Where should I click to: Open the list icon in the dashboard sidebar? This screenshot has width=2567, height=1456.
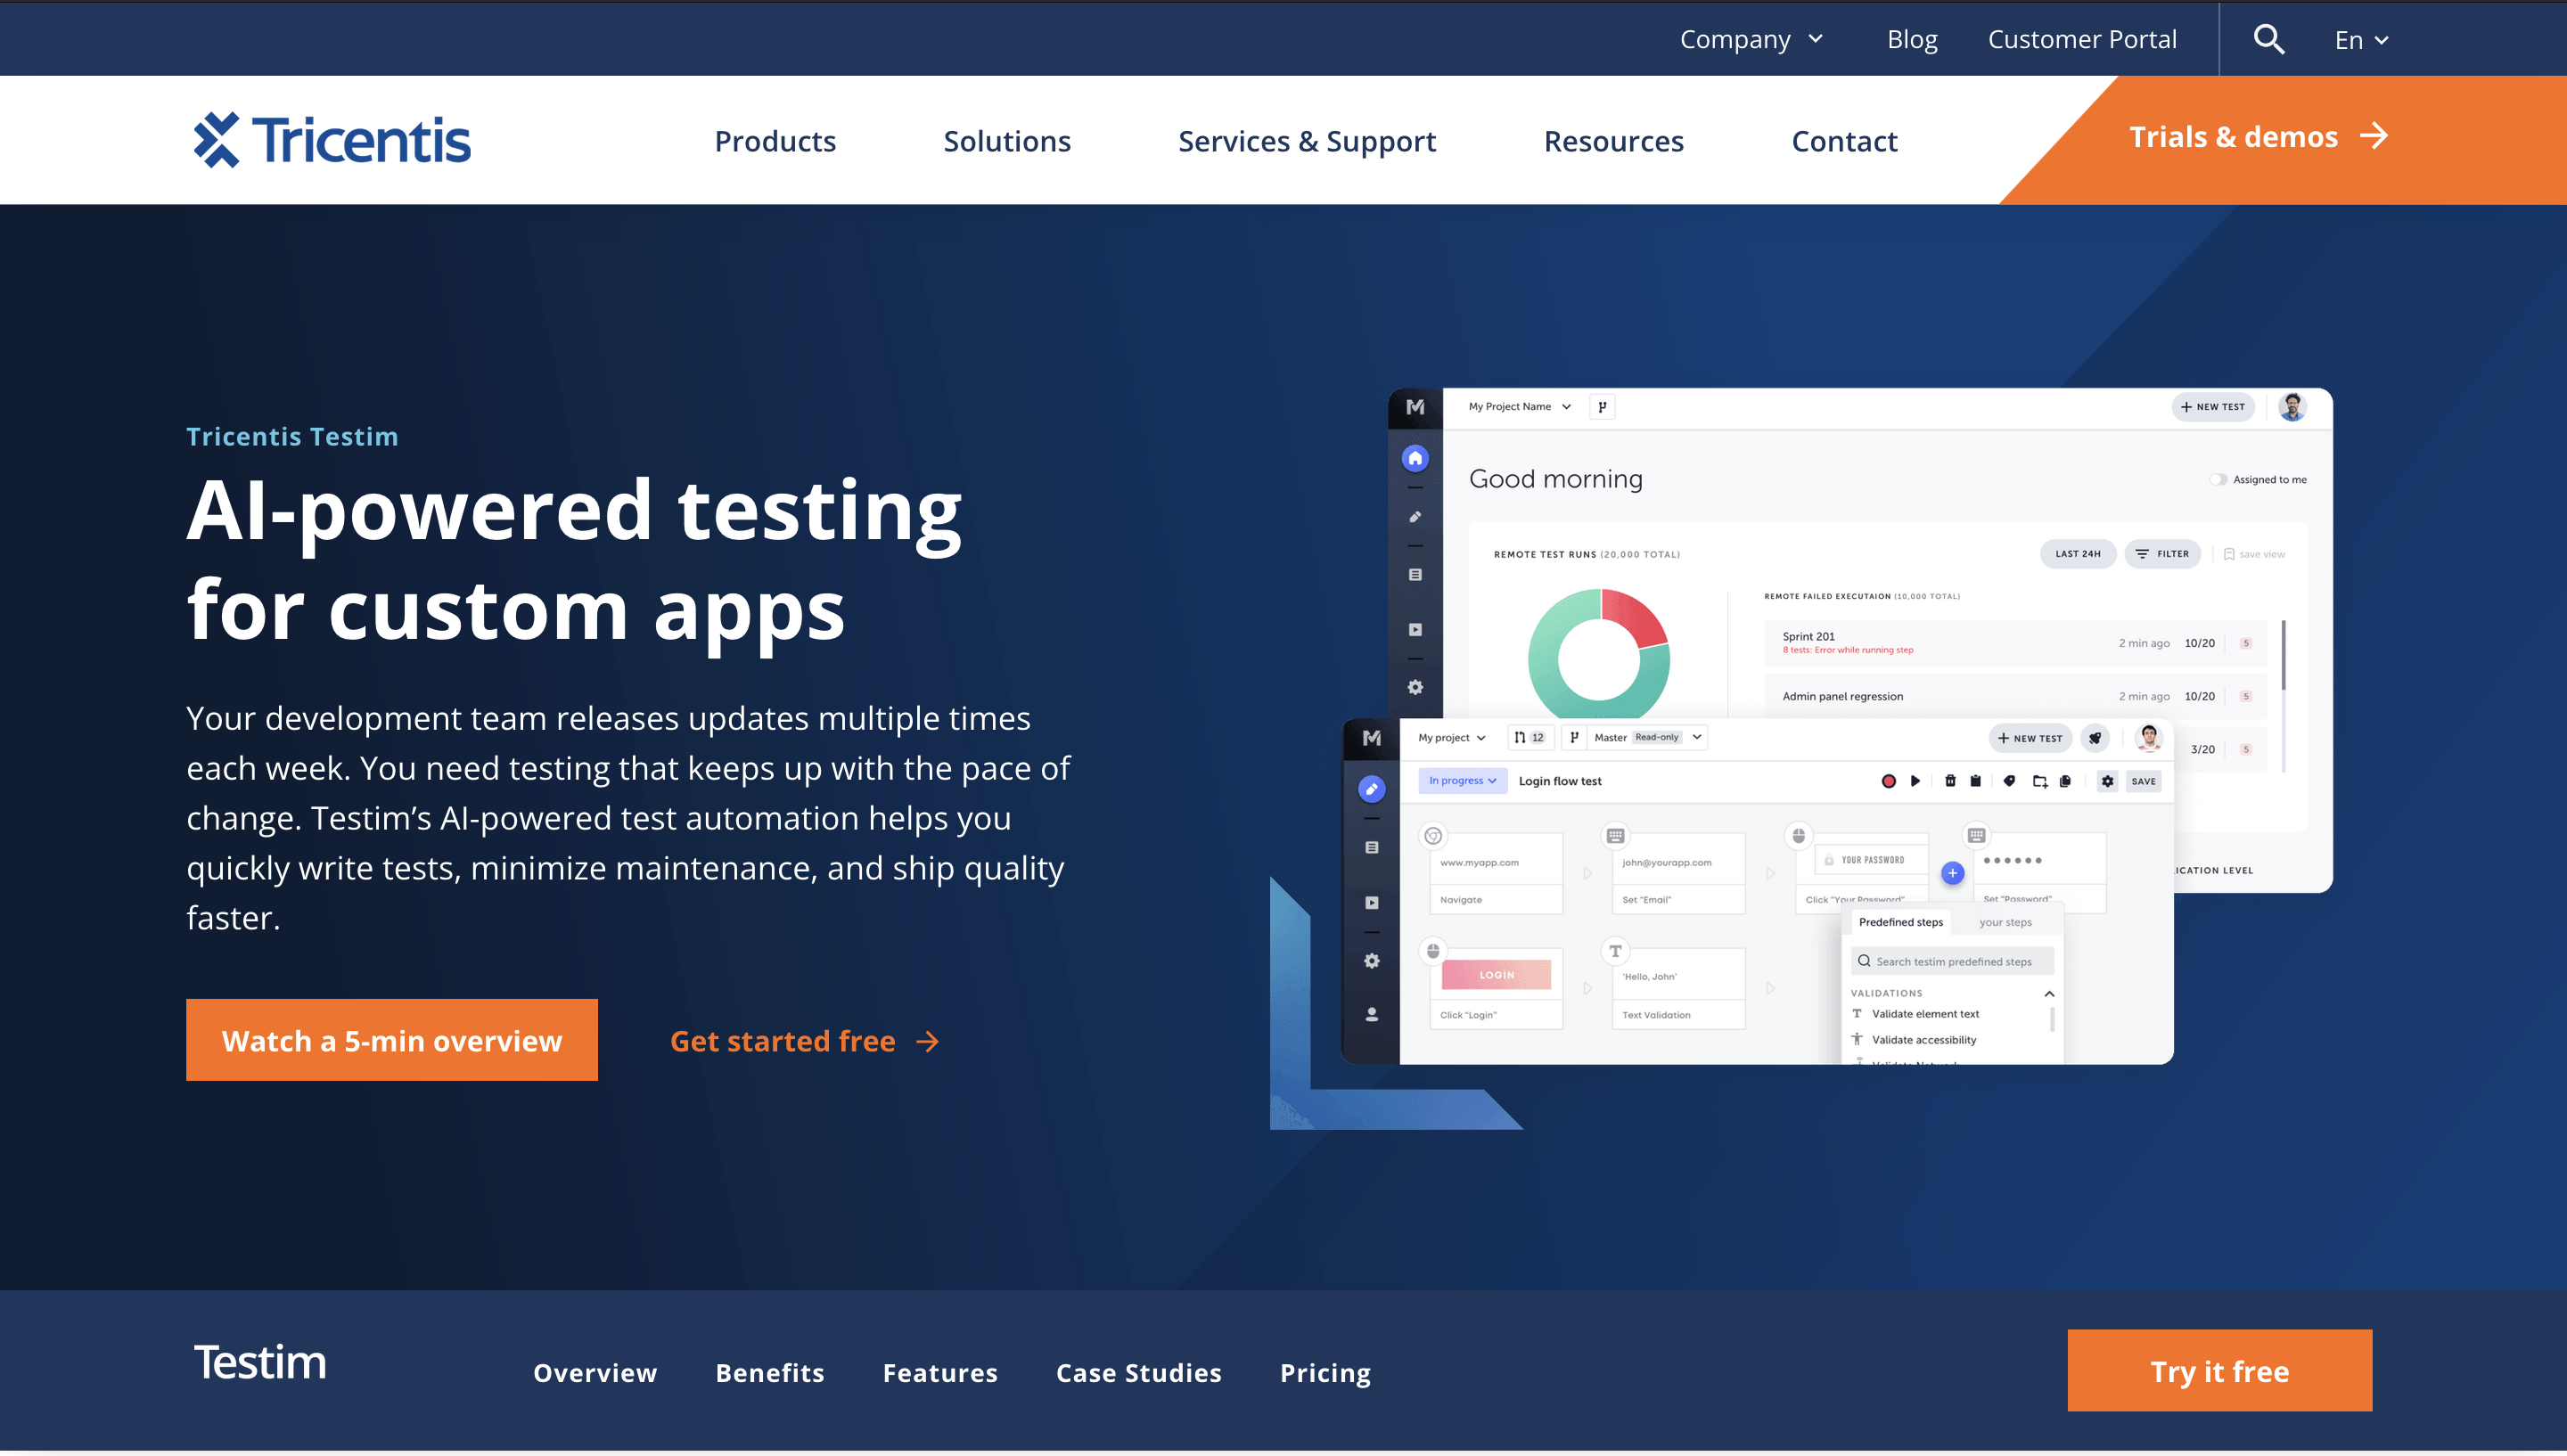(x=1415, y=575)
